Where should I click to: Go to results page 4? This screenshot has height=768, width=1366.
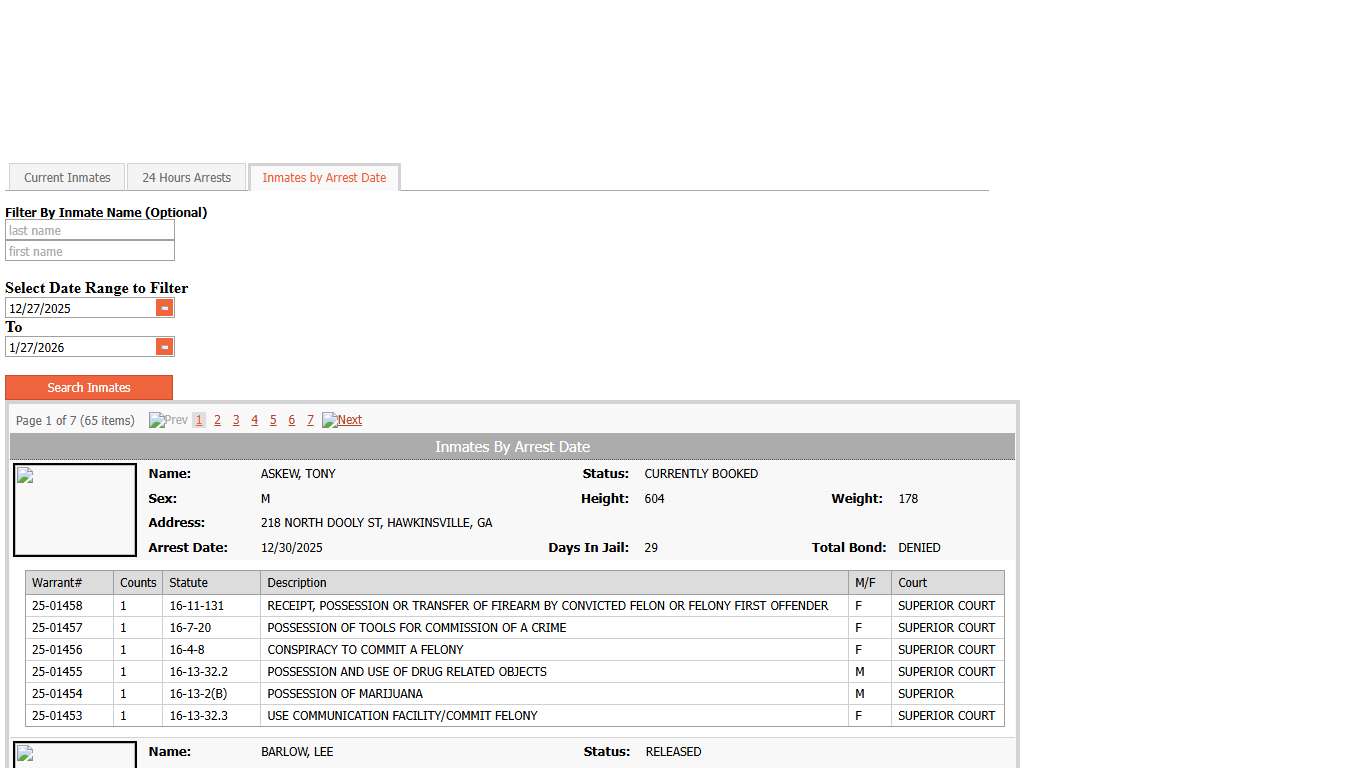tap(254, 420)
